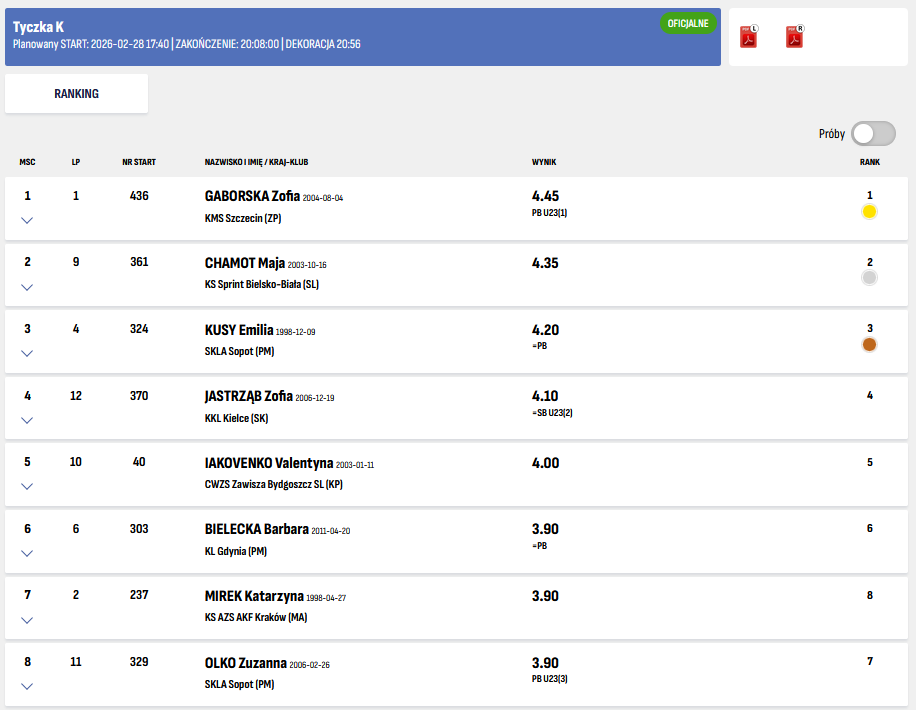This screenshot has height=710, width=916.
Task: Click the Tyczka K event title
Action: point(39,27)
